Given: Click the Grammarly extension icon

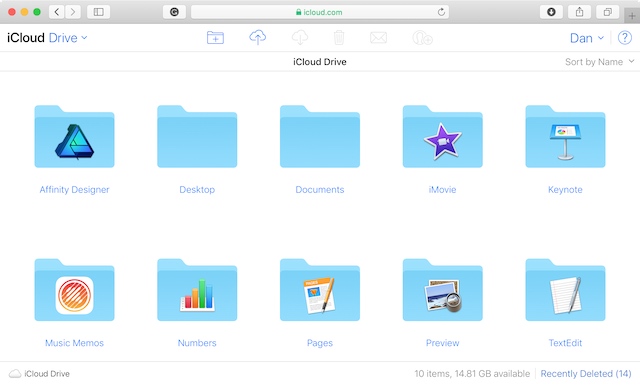Looking at the screenshot, I should (174, 12).
